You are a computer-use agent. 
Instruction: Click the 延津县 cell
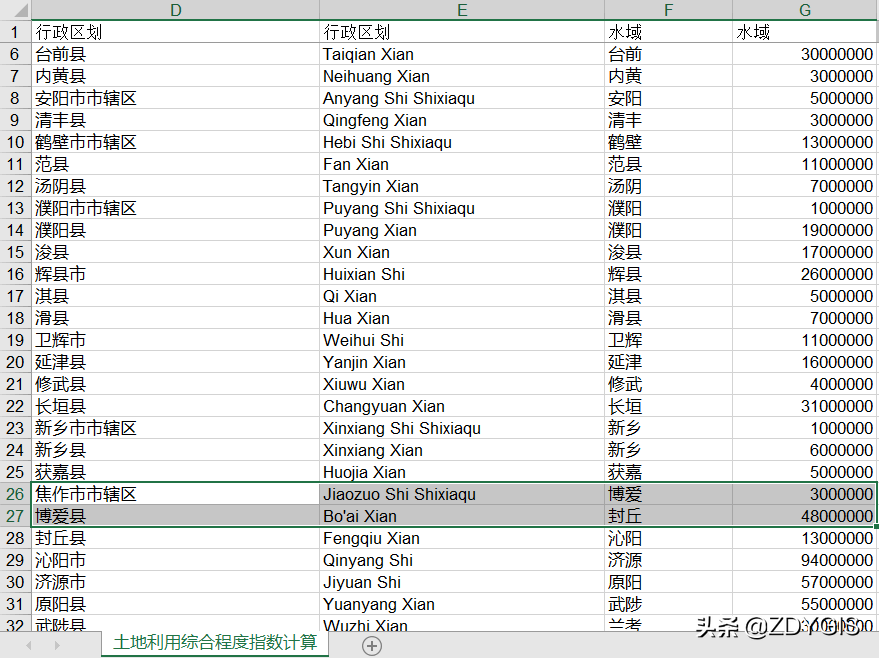coord(175,362)
